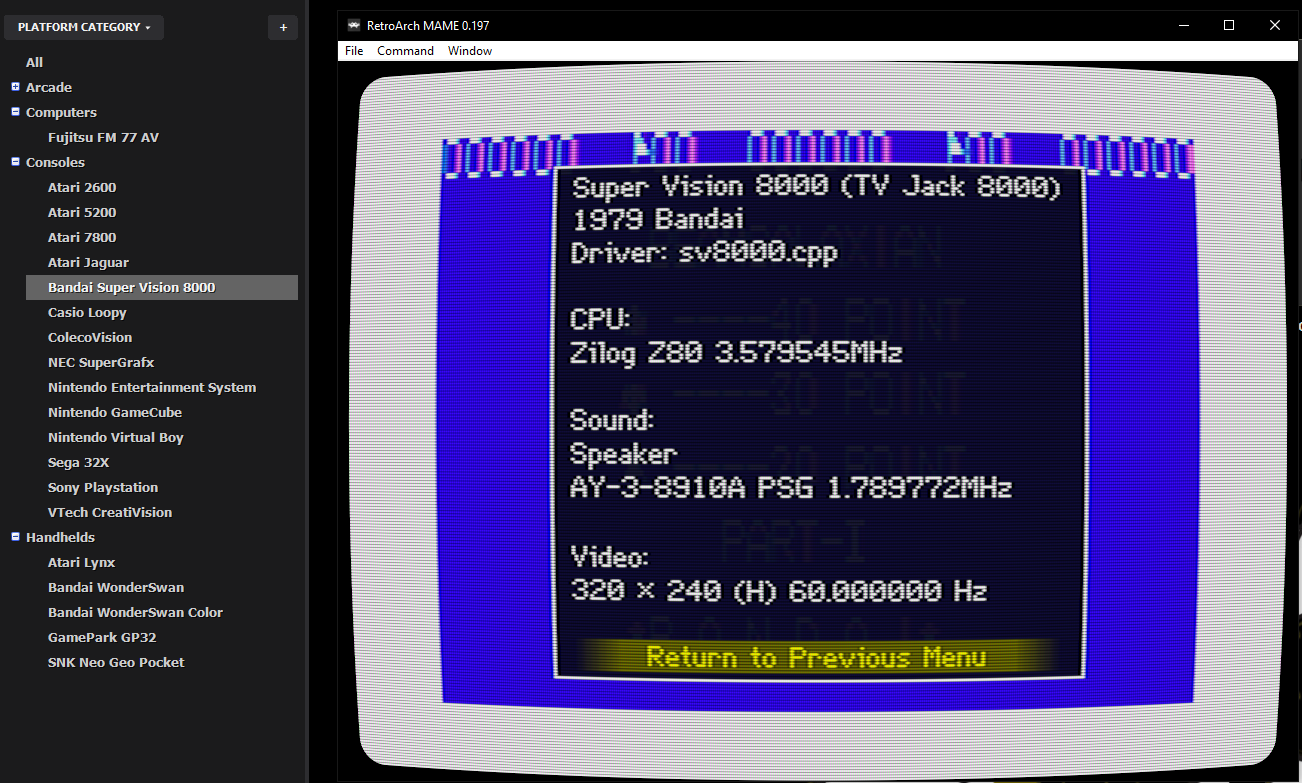Collapse the Handhelds category
Viewport: 1302px width, 783px height.
(15, 537)
